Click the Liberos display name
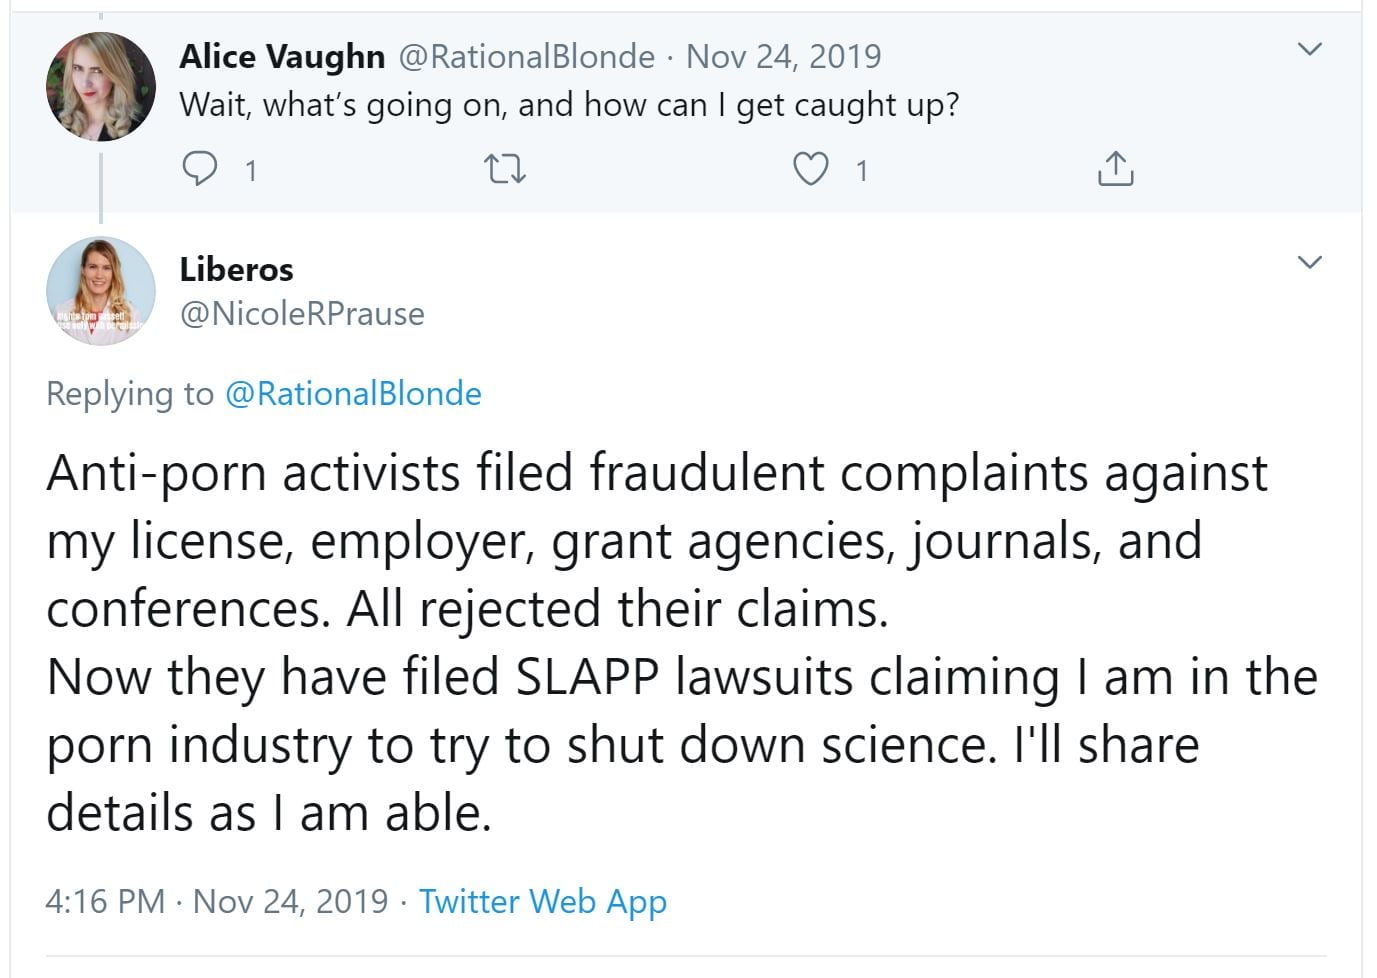Viewport: 1377px width, 978px height. (x=237, y=269)
